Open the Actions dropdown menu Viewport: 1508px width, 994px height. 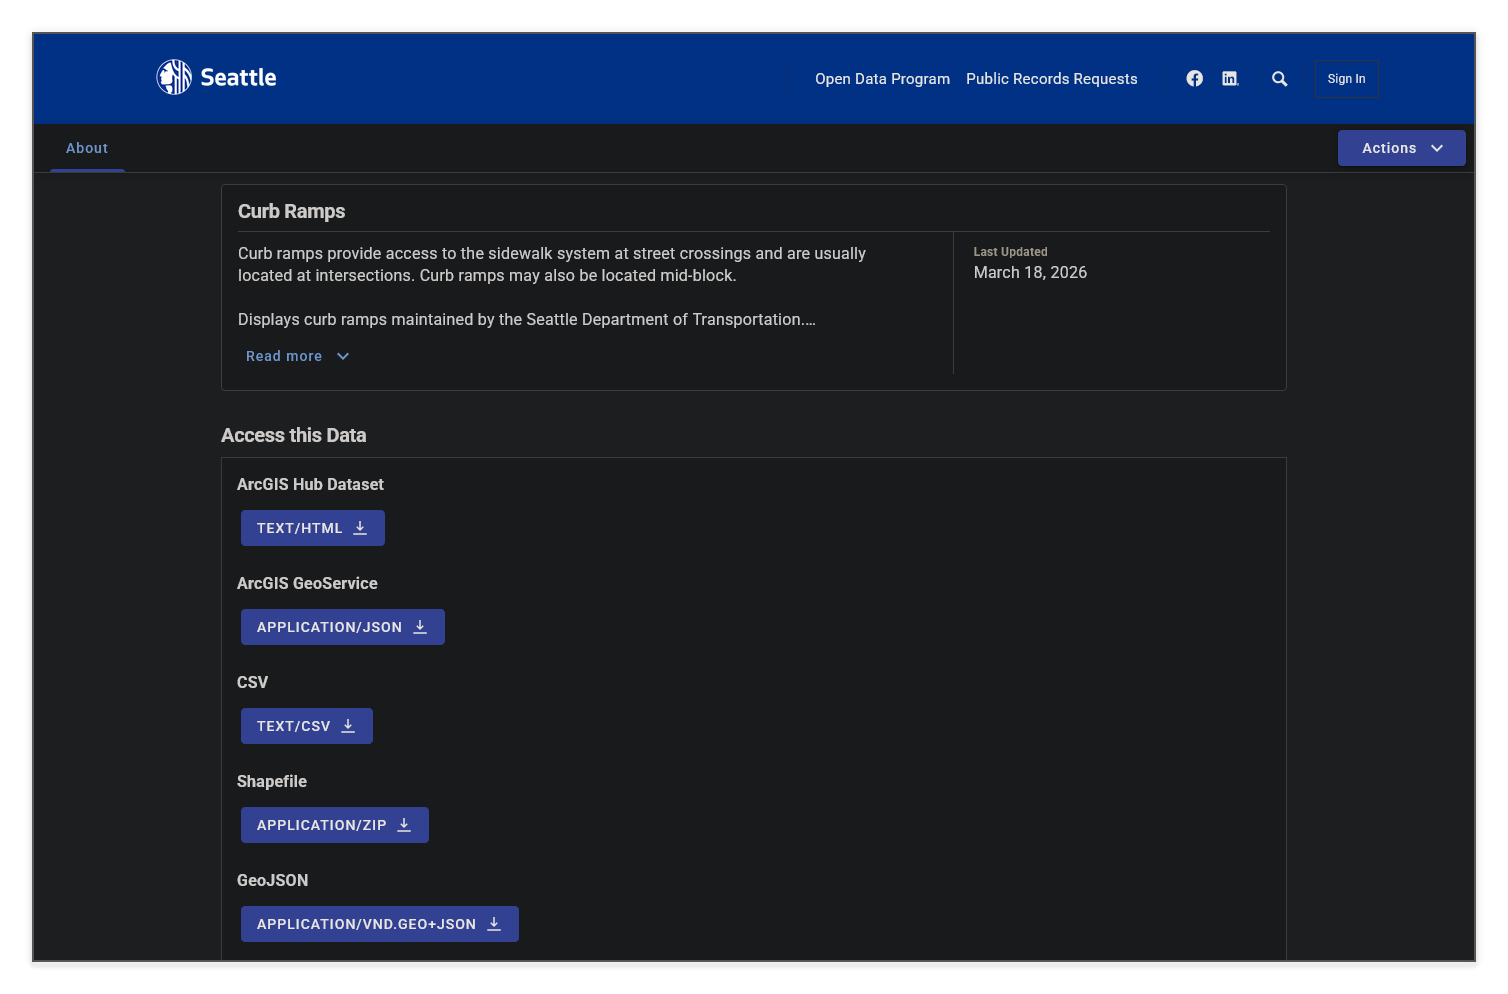coord(1401,148)
